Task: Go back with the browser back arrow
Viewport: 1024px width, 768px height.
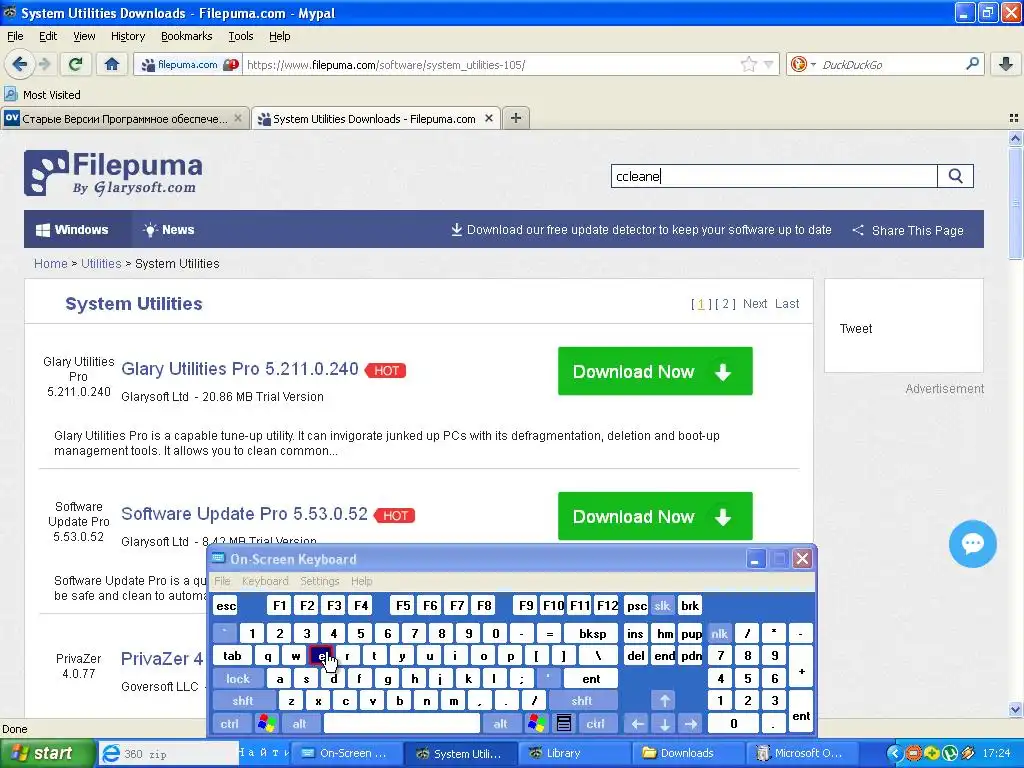Action: [20, 64]
